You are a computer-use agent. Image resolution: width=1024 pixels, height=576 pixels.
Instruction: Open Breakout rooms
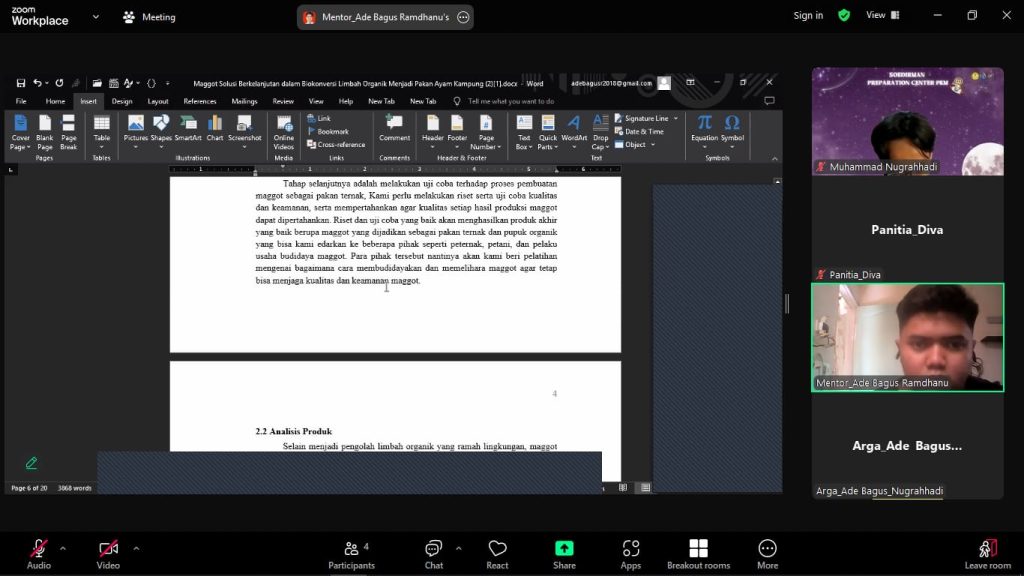[698, 551]
